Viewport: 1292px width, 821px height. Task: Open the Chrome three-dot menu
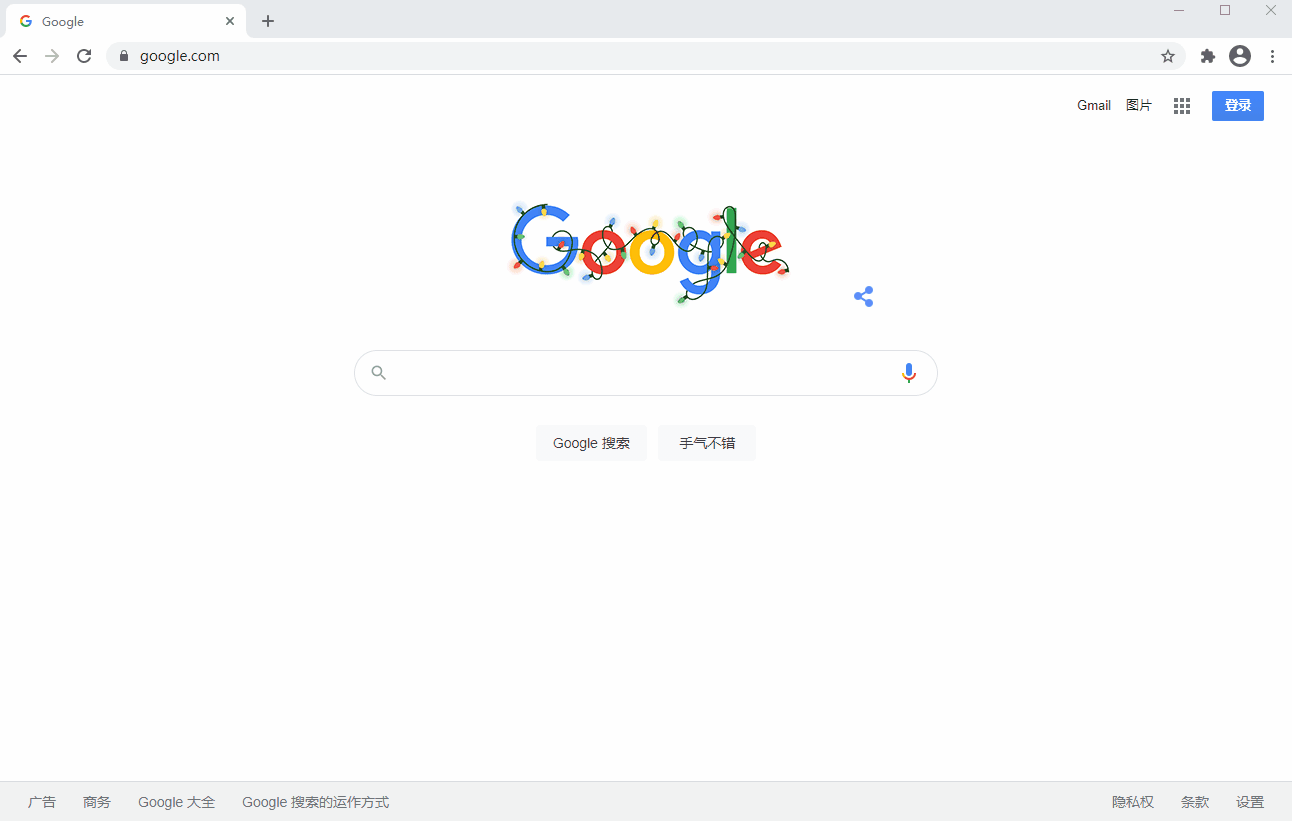tap(1272, 56)
